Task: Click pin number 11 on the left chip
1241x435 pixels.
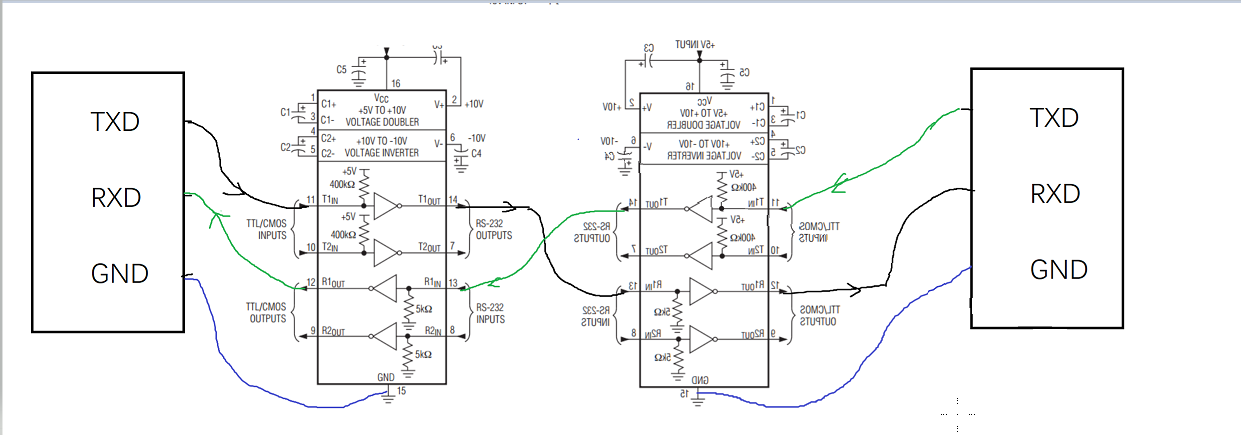Action: point(312,200)
